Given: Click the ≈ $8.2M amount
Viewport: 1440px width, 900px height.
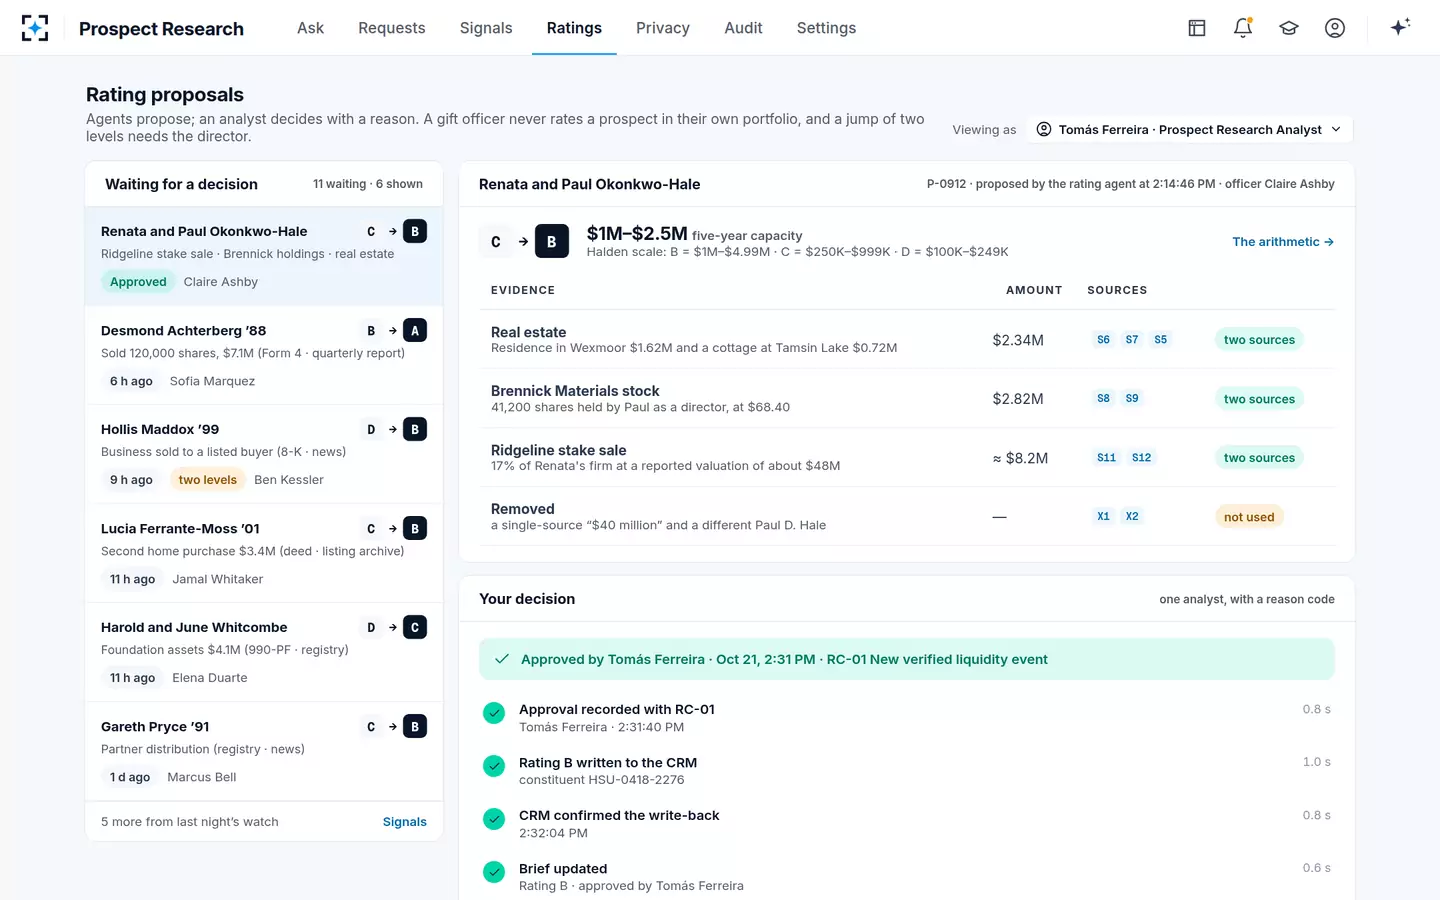Looking at the screenshot, I should 1020,458.
